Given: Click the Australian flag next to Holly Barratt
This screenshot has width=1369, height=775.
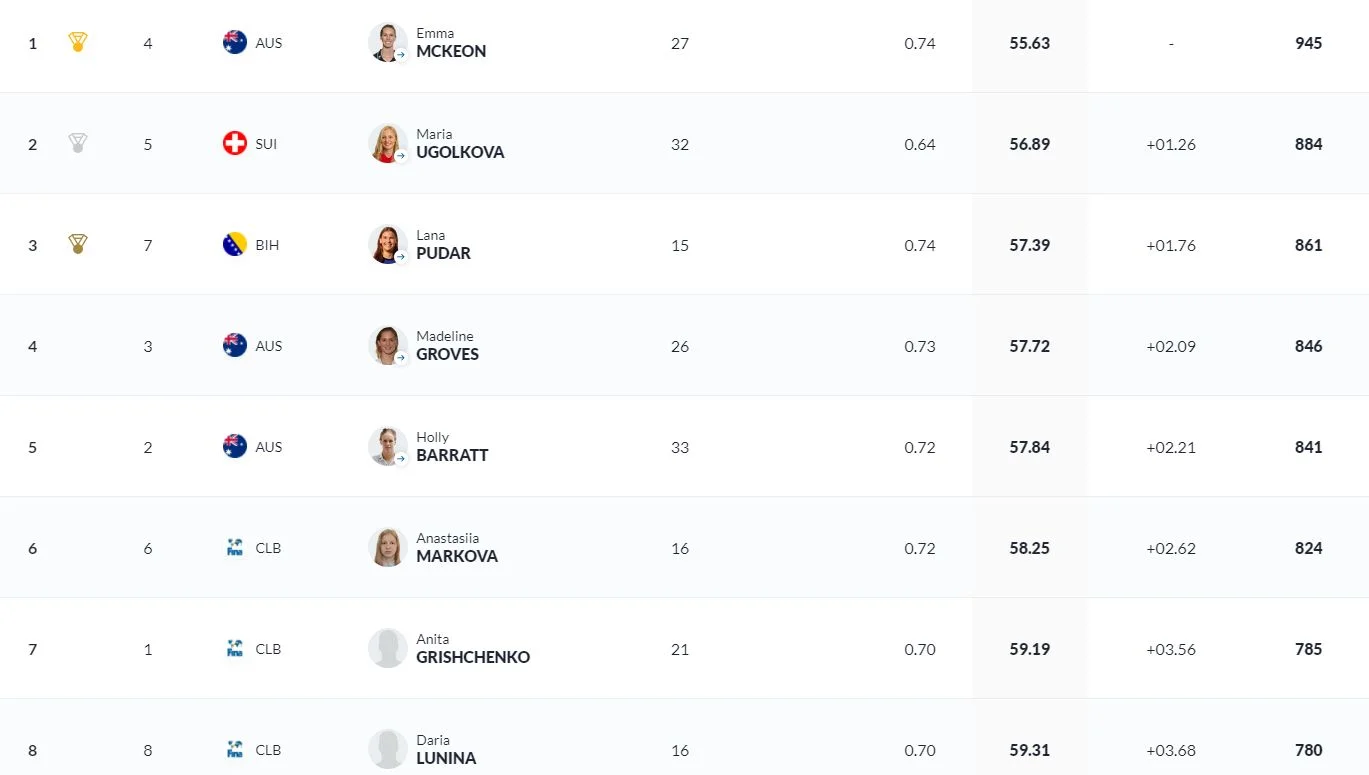Looking at the screenshot, I should pyautogui.click(x=235, y=447).
